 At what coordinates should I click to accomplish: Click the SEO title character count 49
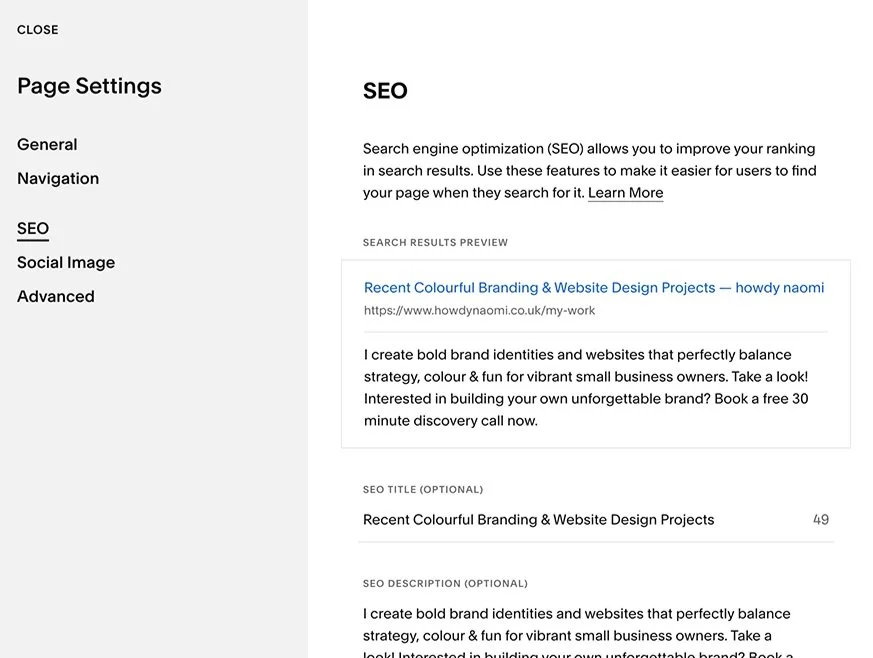(821, 520)
